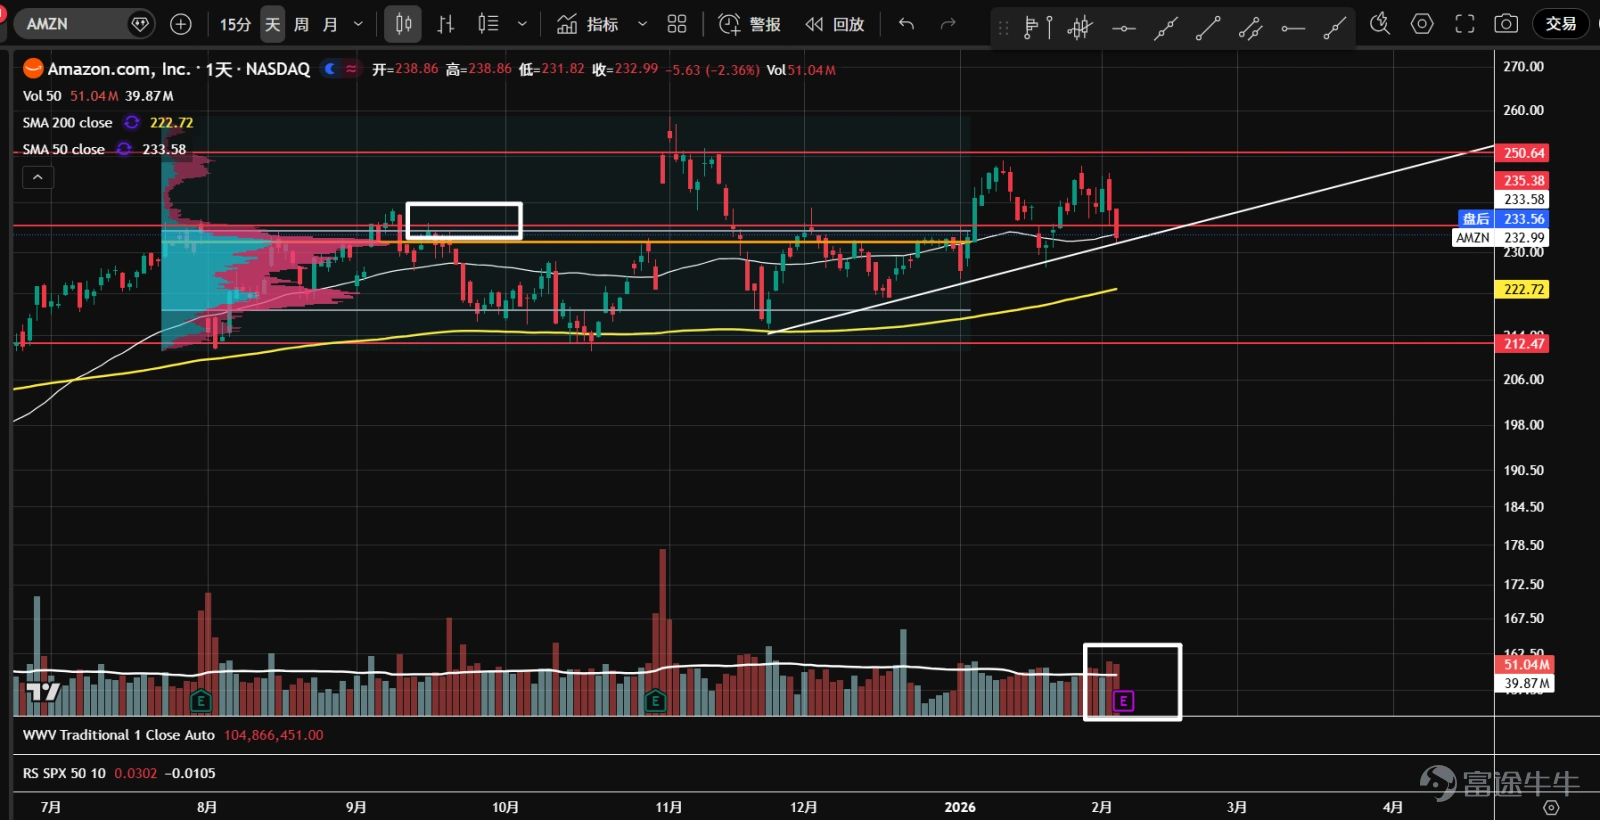Select the RS SPX 50 10 legend
Screen dimensions: 1600x820
tap(64, 773)
